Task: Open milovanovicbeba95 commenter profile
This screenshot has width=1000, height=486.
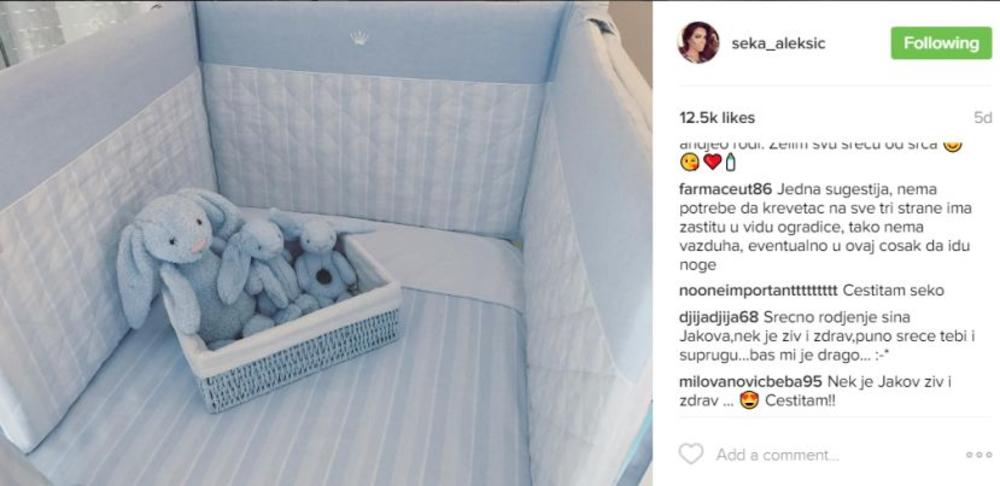Action: [751, 382]
